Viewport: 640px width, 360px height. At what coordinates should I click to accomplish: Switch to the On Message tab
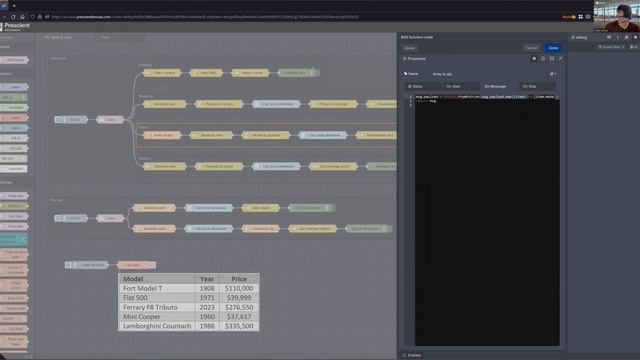498,87
